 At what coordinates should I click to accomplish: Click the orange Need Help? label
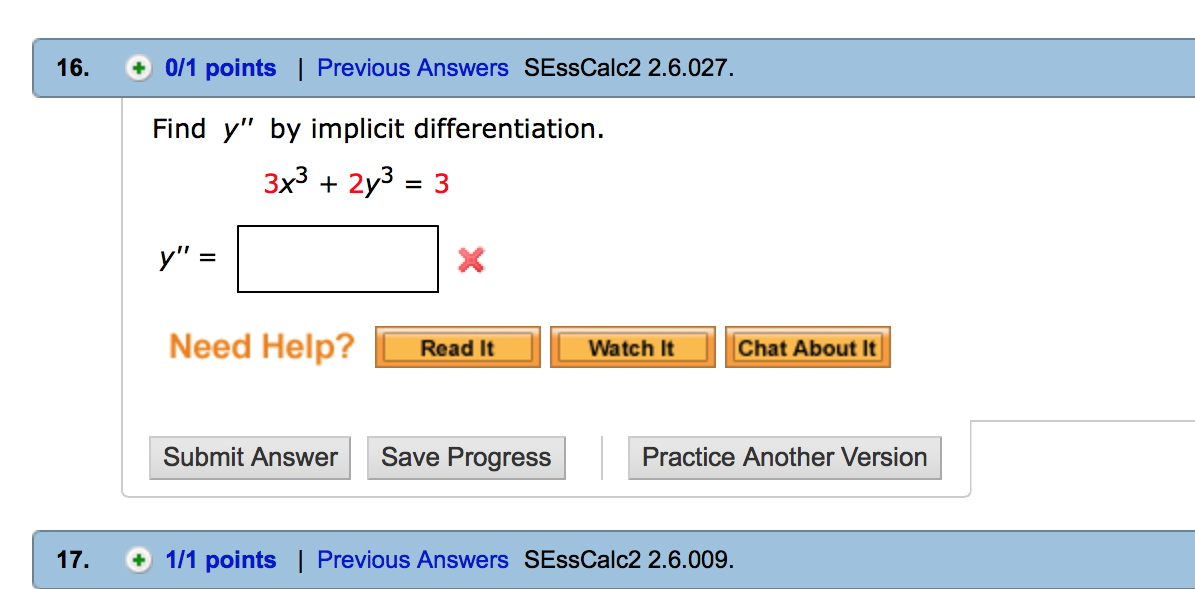point(262,347)
